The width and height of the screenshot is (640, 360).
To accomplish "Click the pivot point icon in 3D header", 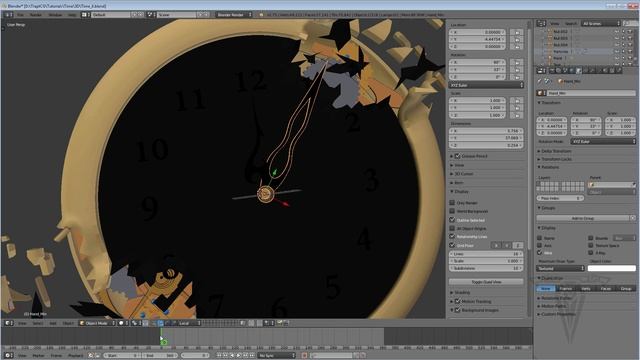I will click(x=136, y=323).
